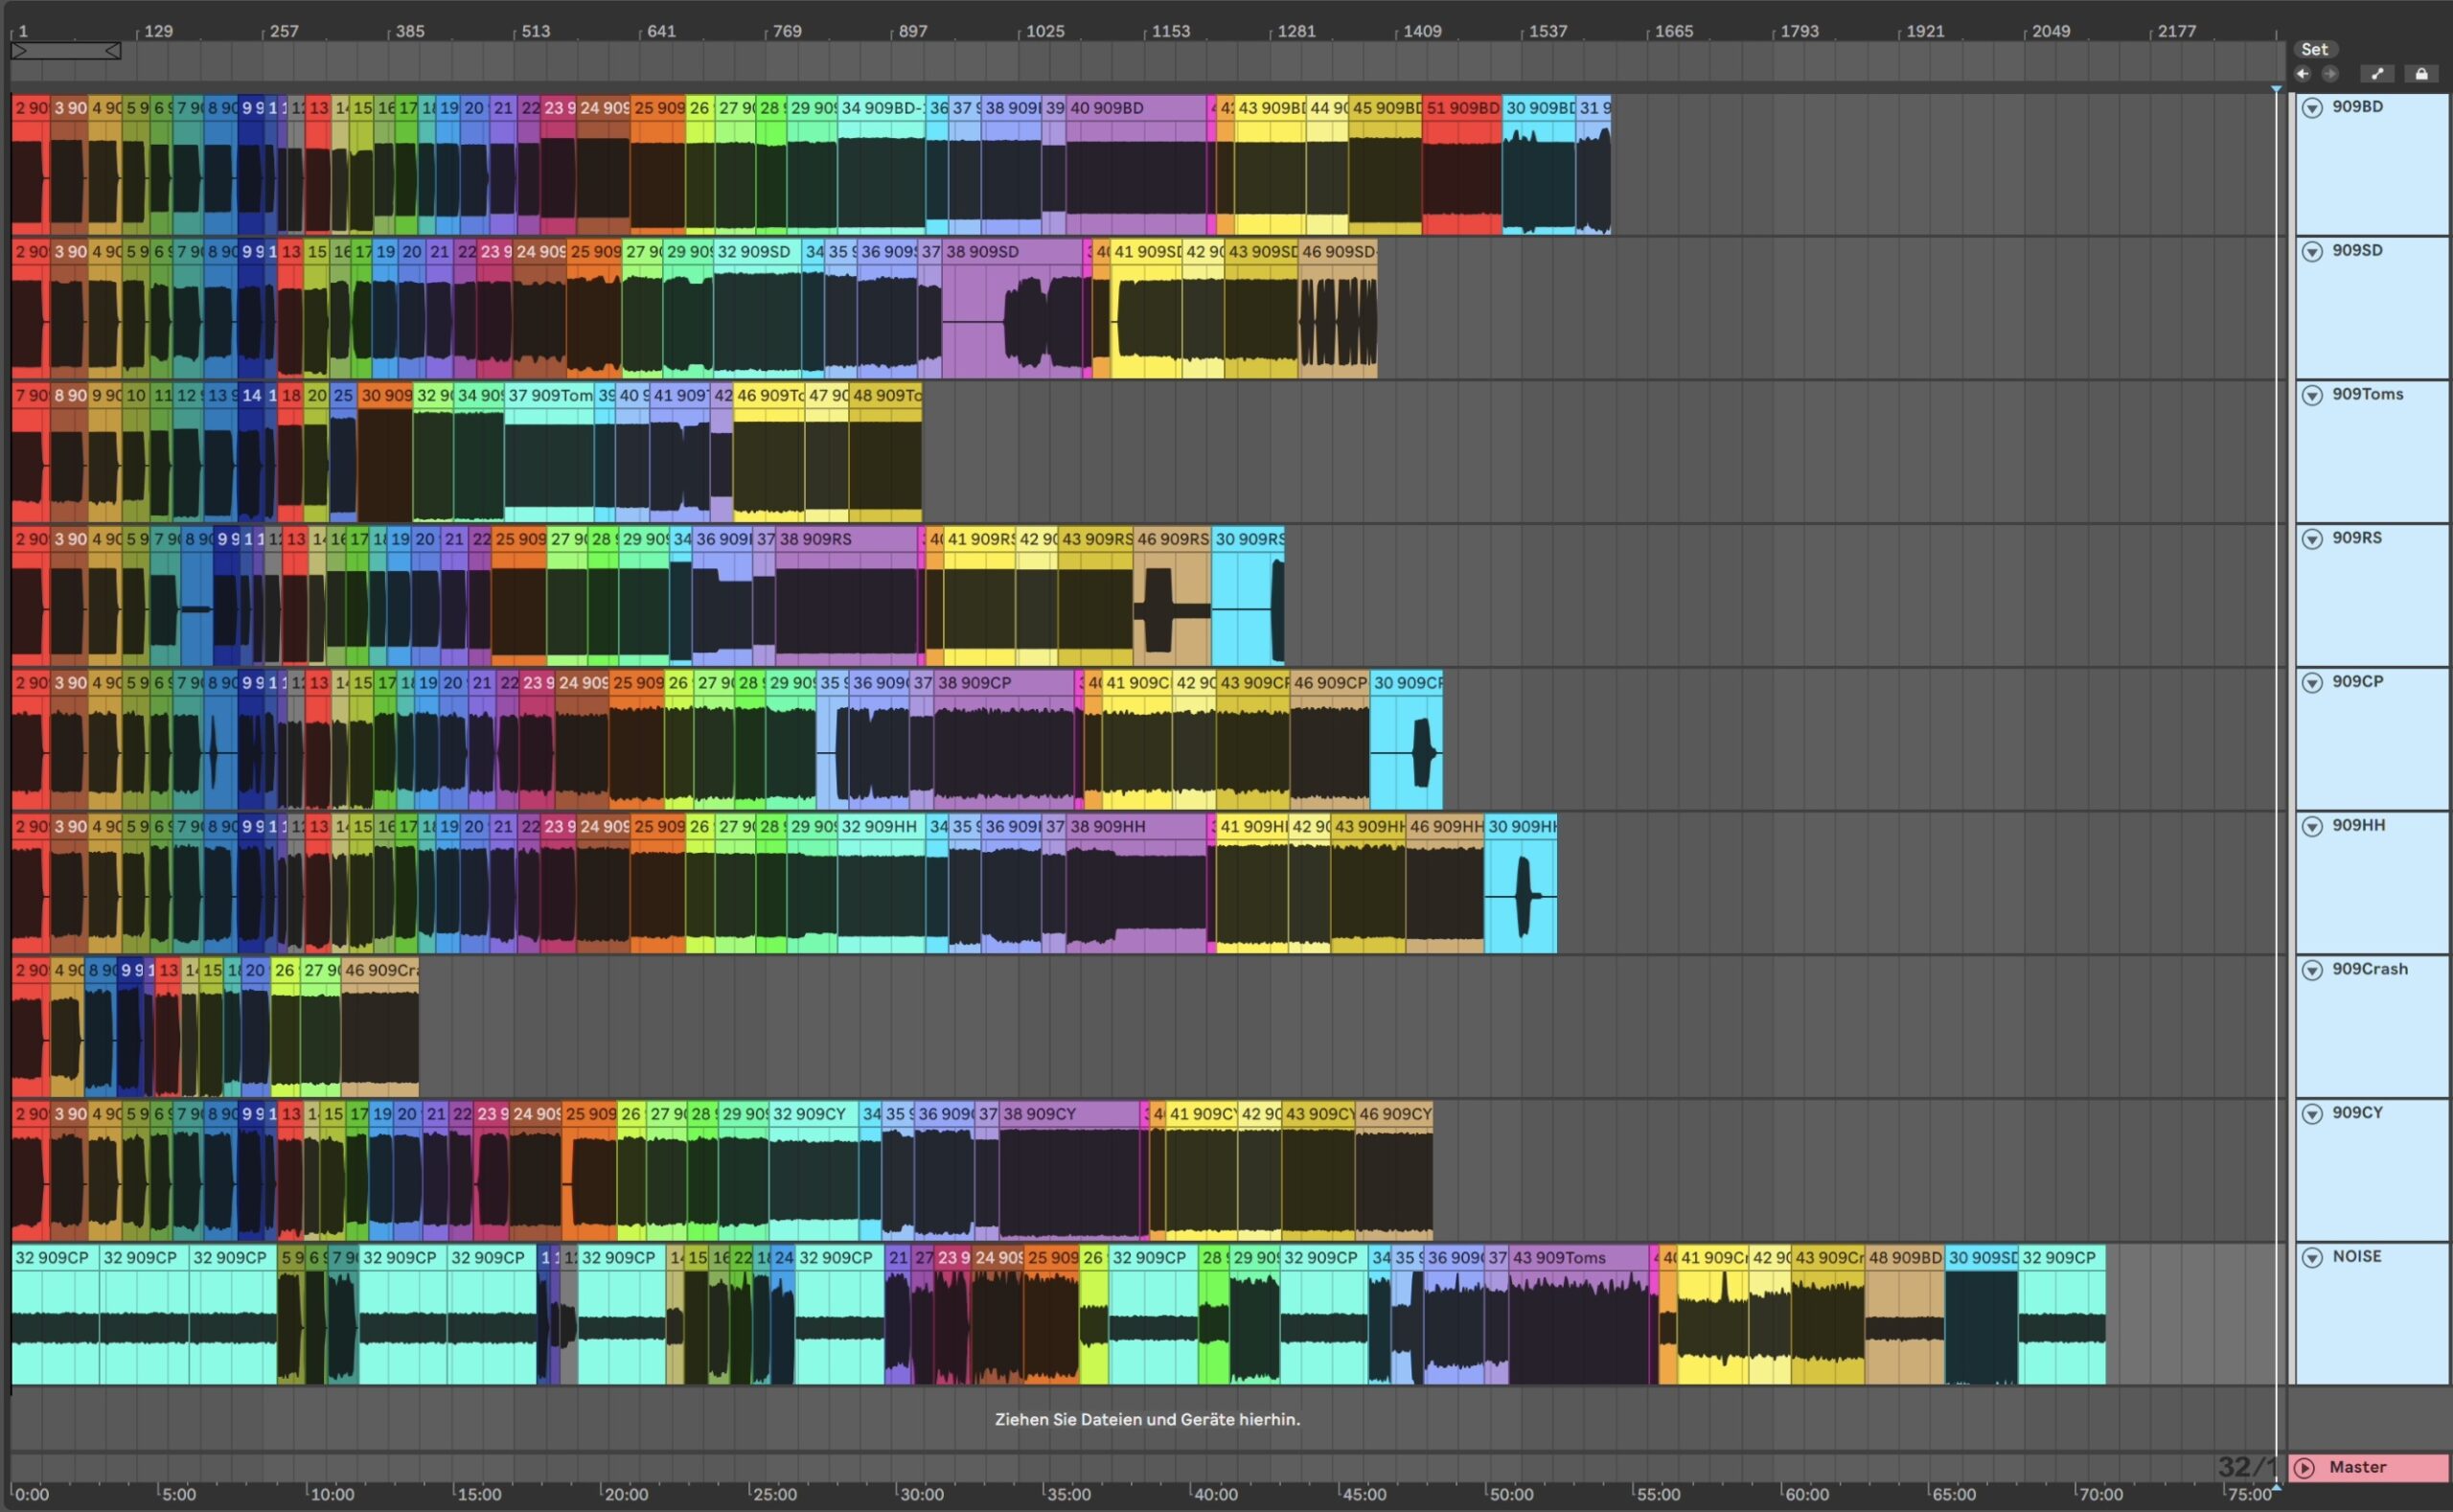Collapse the 909BD track
Image resolution: width=2453 pixels, height=1512 pixels.
coord(2312,108)
